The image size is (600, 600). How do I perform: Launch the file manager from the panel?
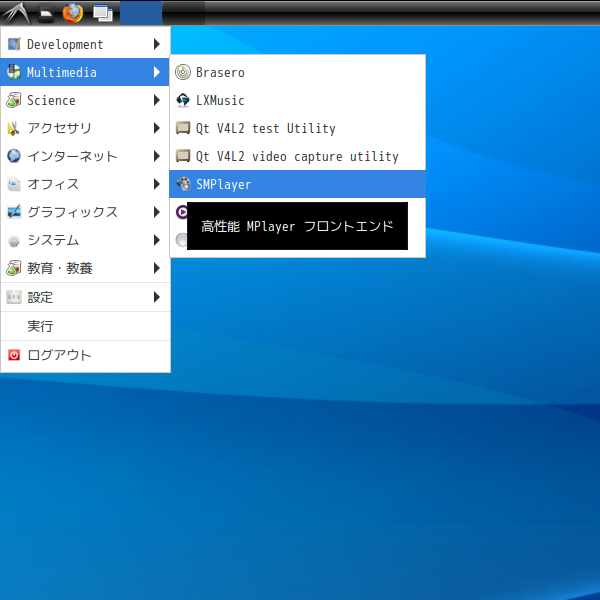click(x=46, y=14)
